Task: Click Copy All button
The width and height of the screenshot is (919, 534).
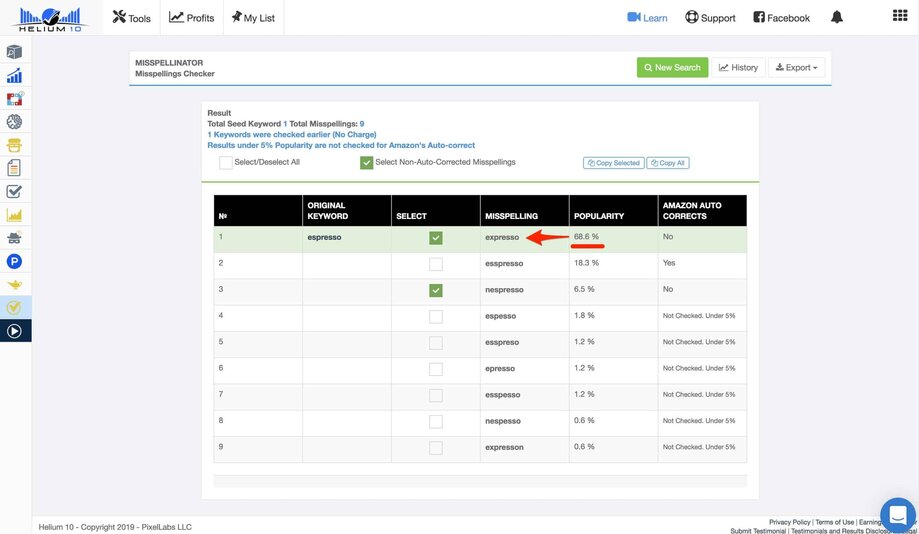Action: coord(668,163)
